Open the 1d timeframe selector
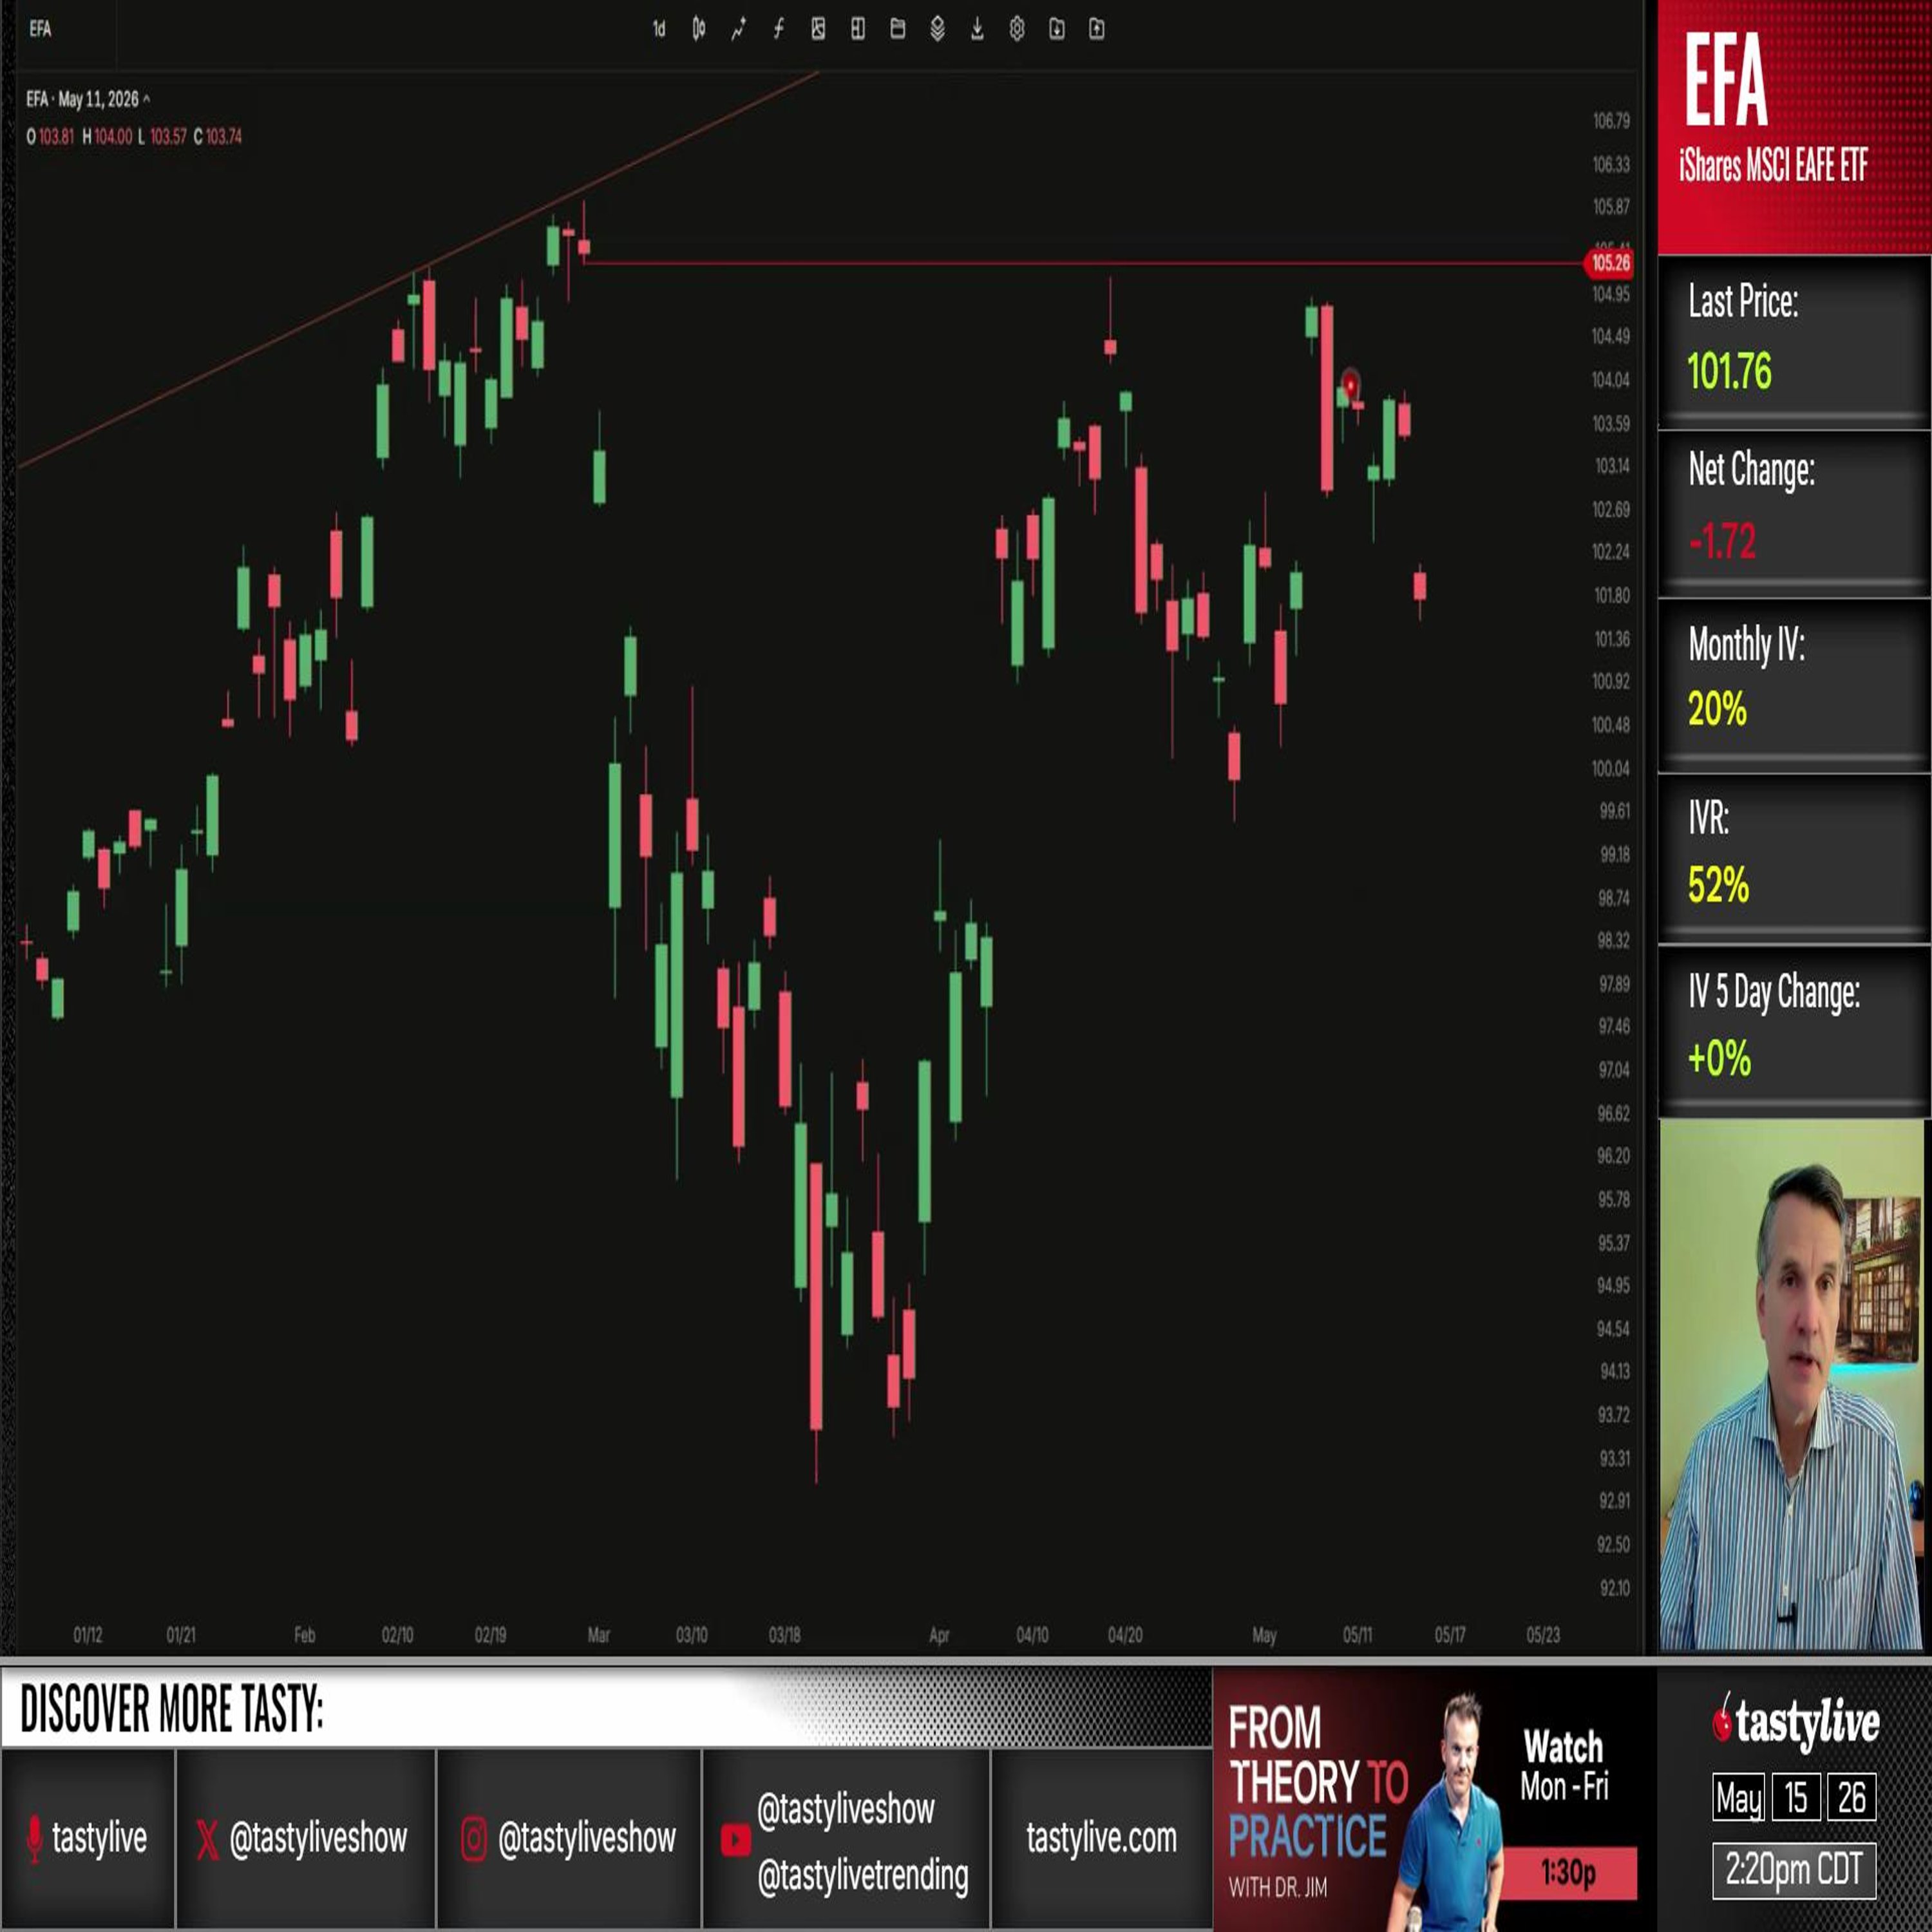The height and width of the screenshot is (1932, 1932). (659, 29)
